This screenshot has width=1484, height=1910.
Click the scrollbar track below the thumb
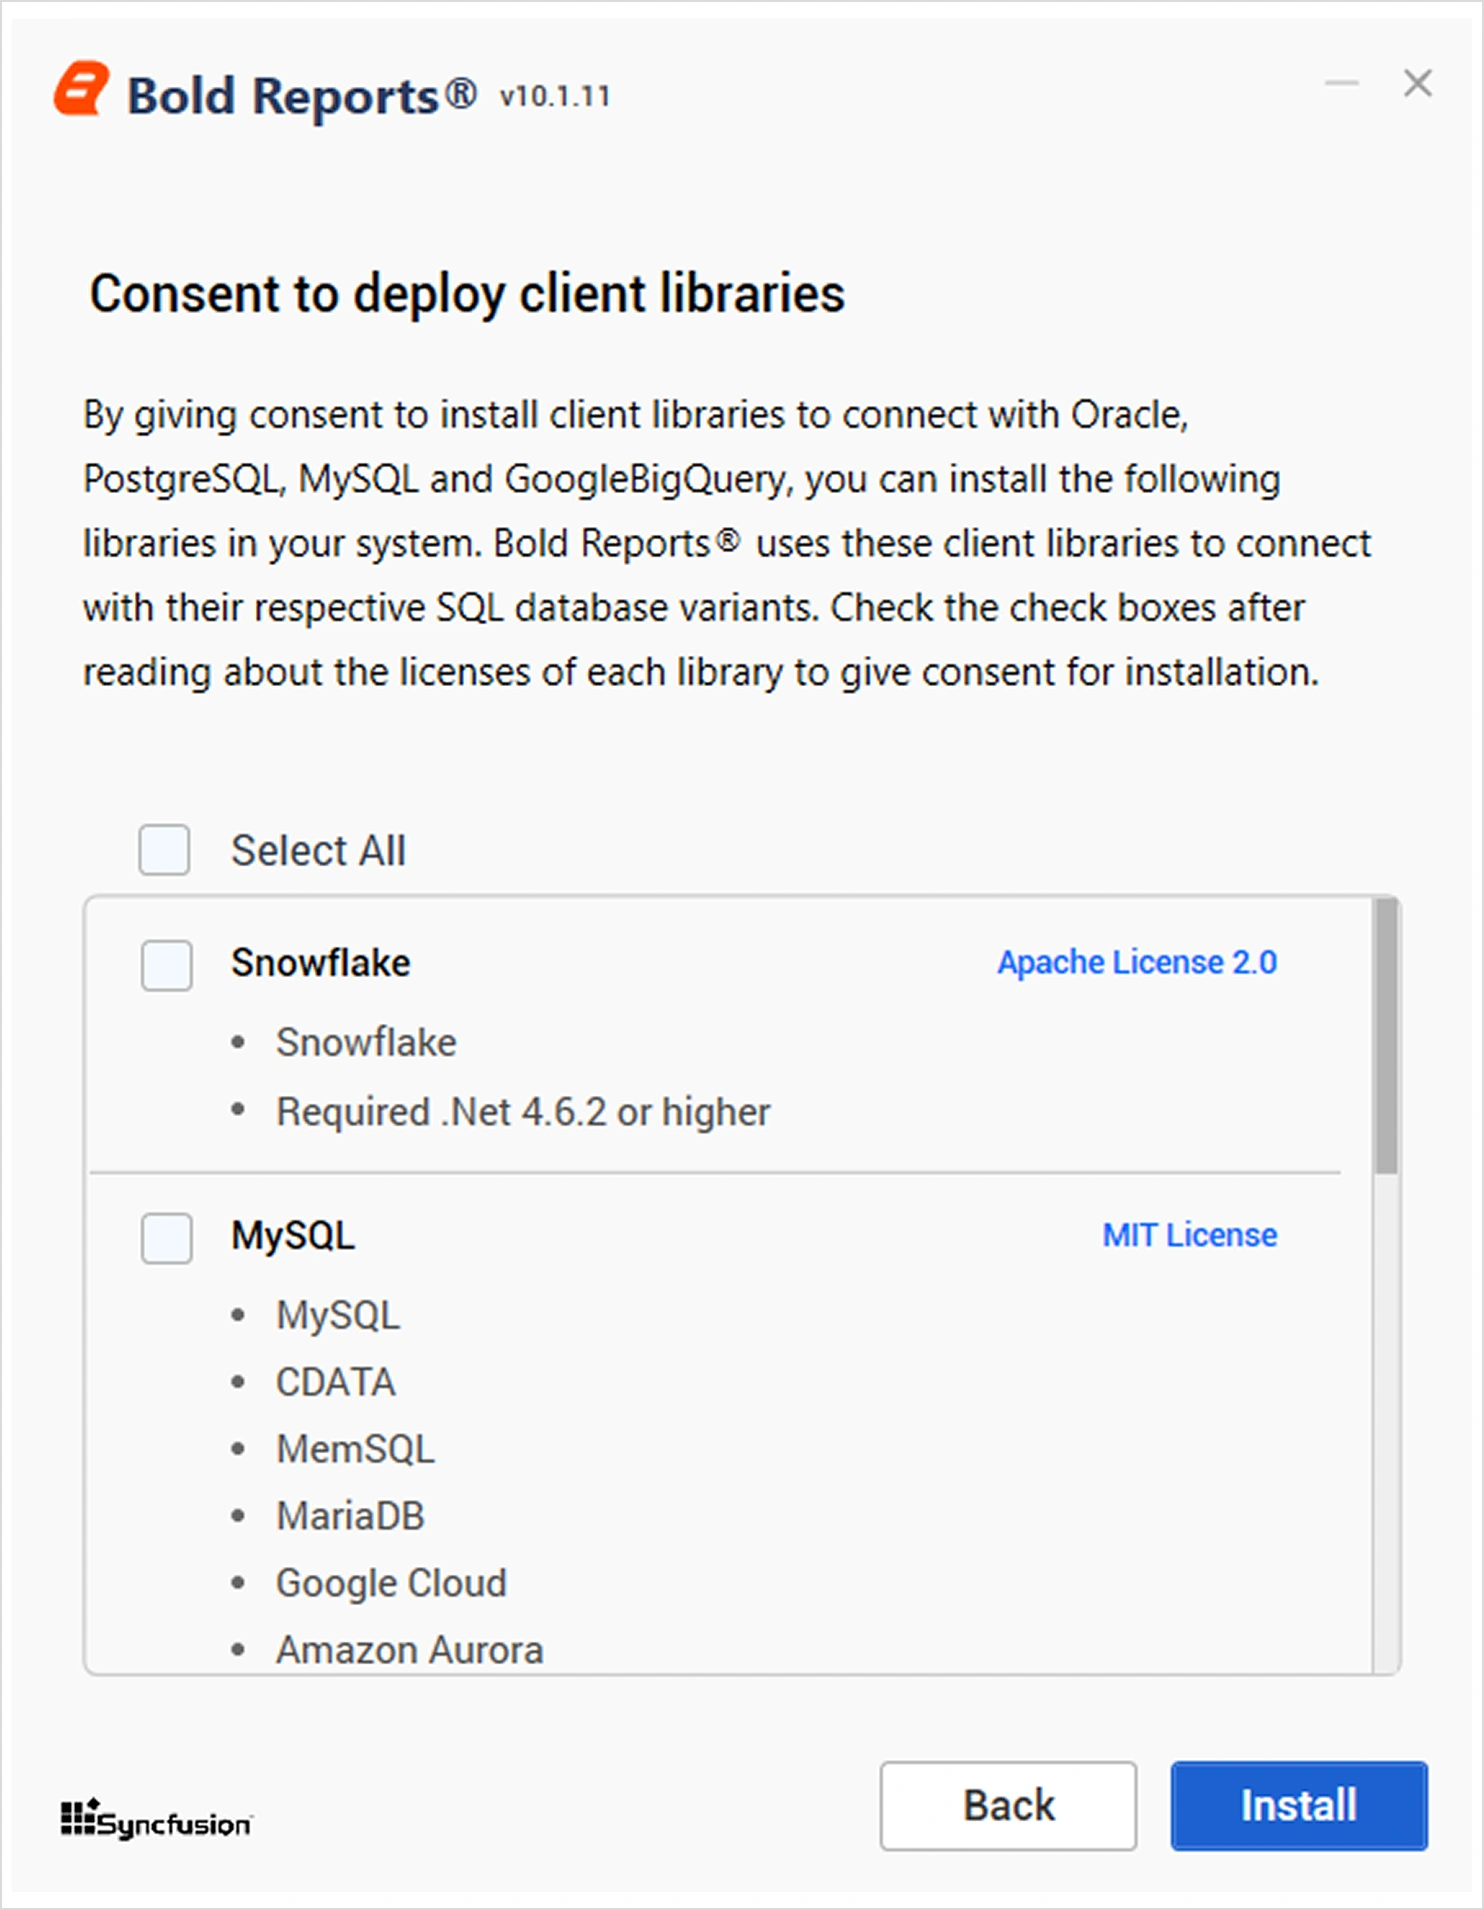click(1386, 1420)
